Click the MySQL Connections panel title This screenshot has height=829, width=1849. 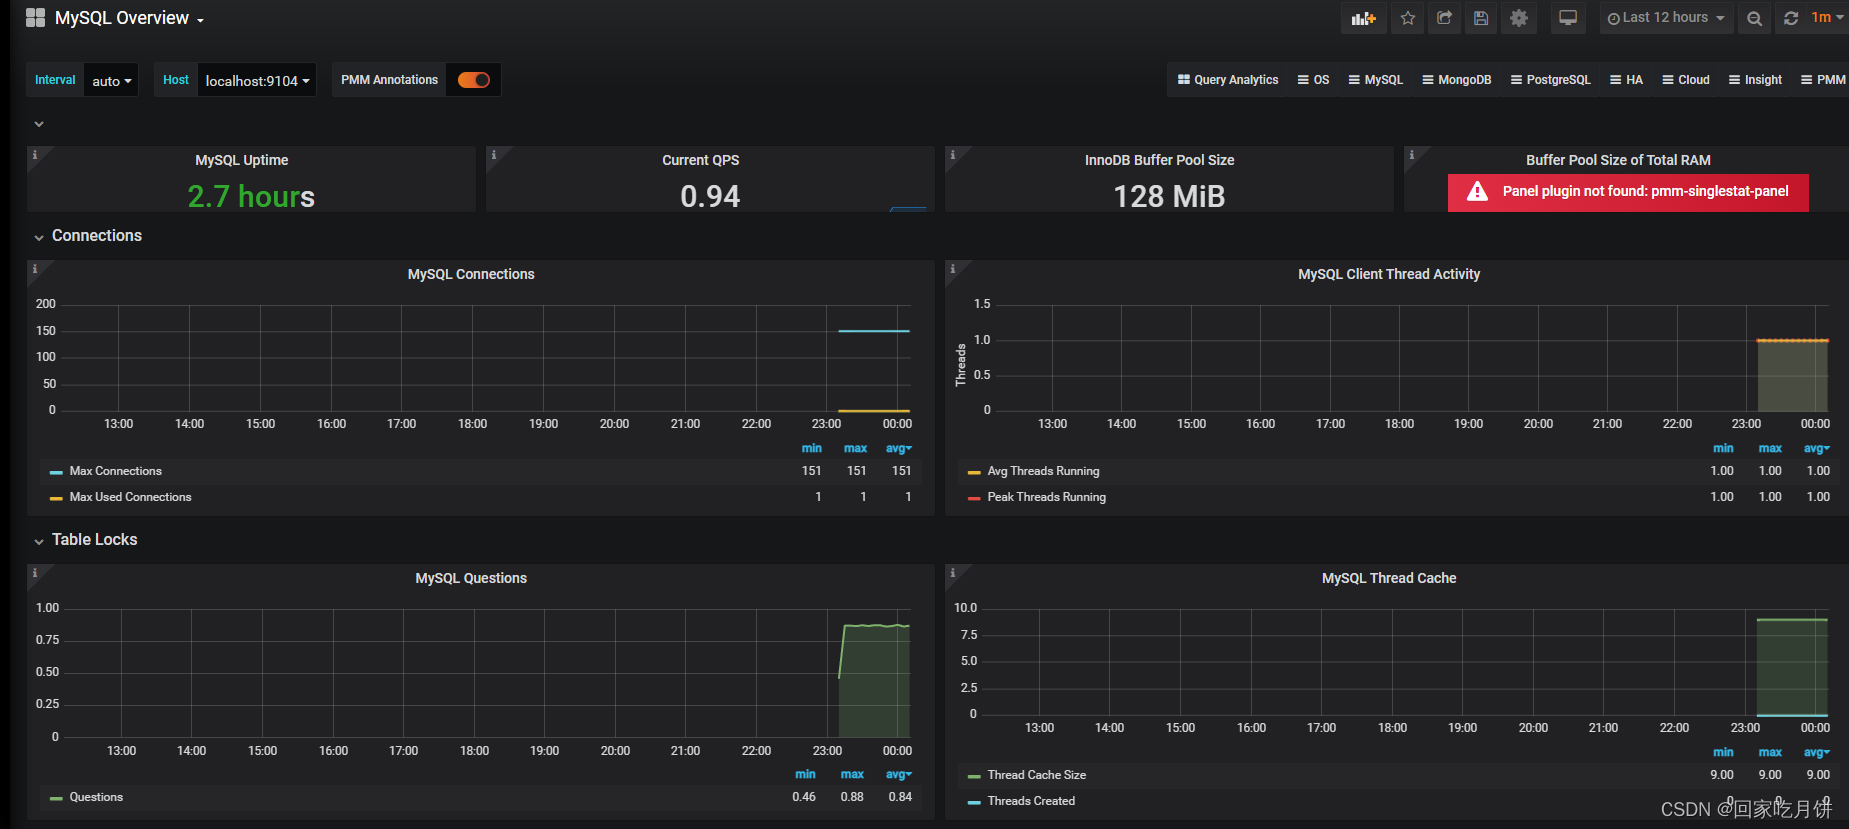471,274
